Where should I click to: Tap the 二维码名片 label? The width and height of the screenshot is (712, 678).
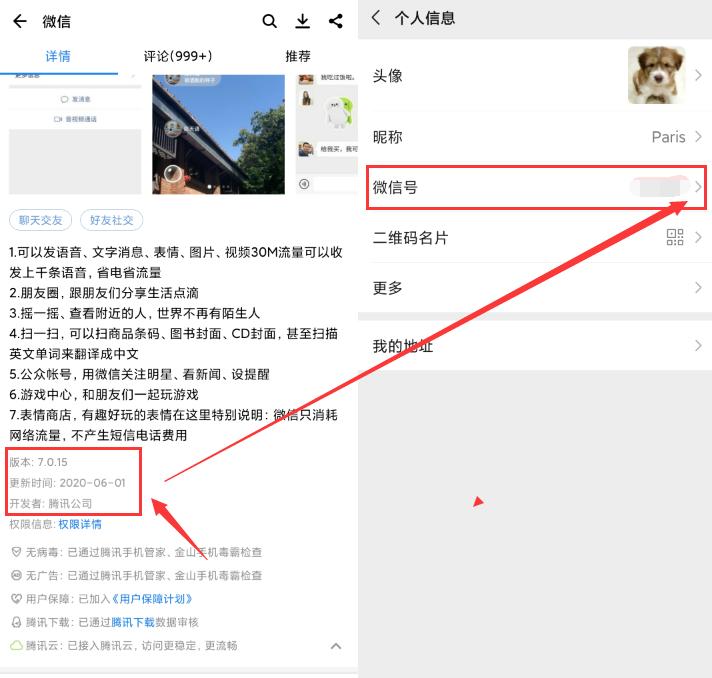(410, 238)
